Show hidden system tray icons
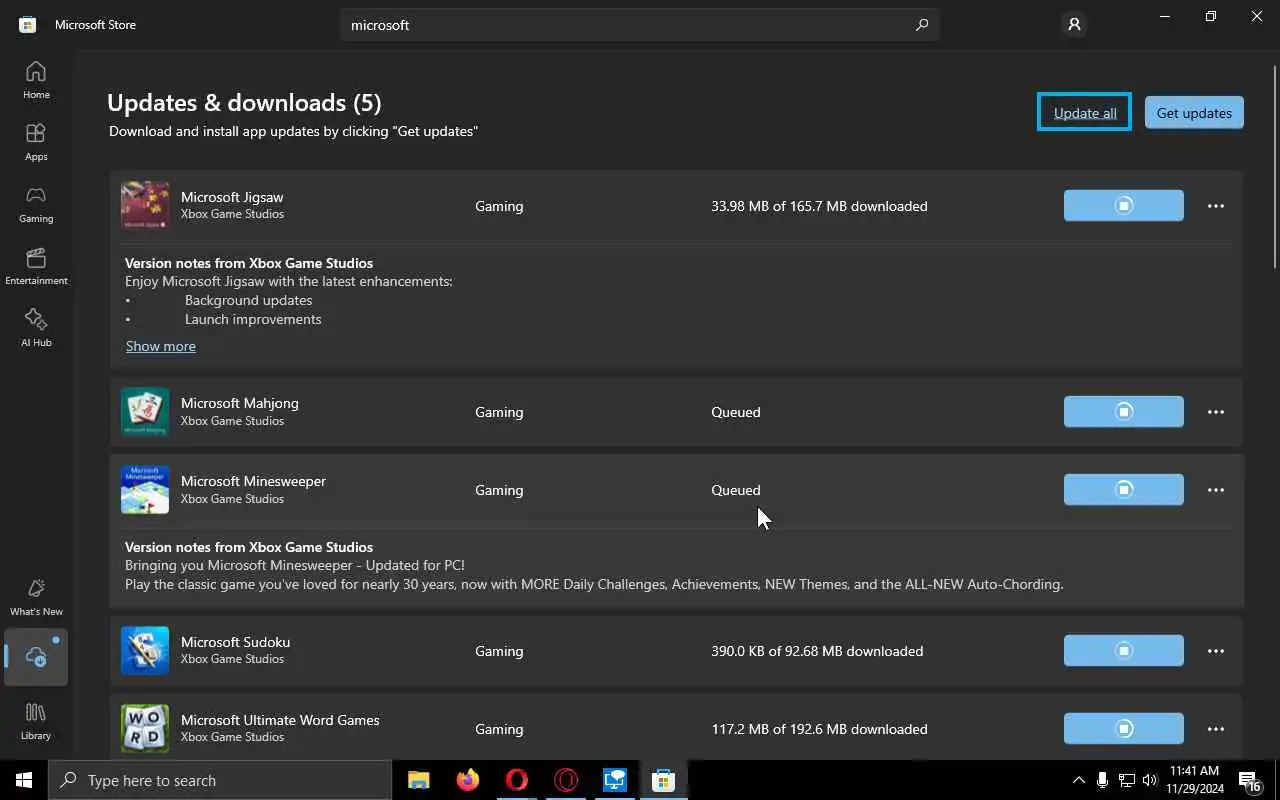The height and width of the screenshot is (800, 1280). tap(1078, 780)
